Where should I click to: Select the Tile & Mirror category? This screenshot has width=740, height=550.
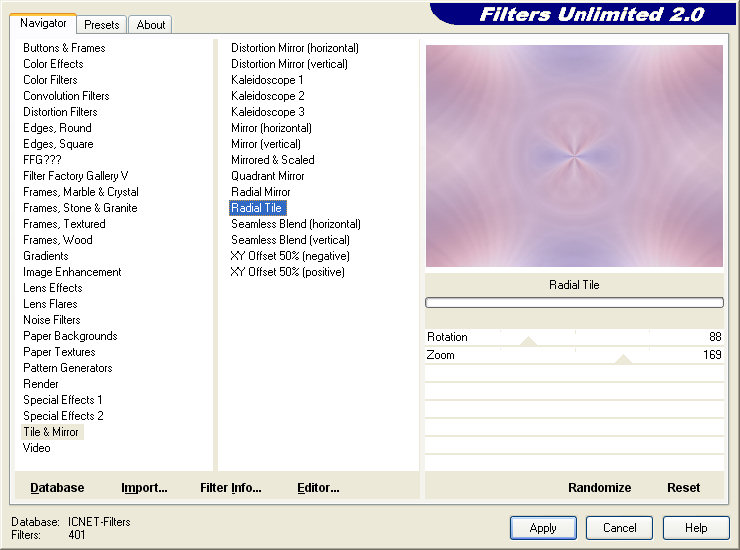tap(51, 432)
